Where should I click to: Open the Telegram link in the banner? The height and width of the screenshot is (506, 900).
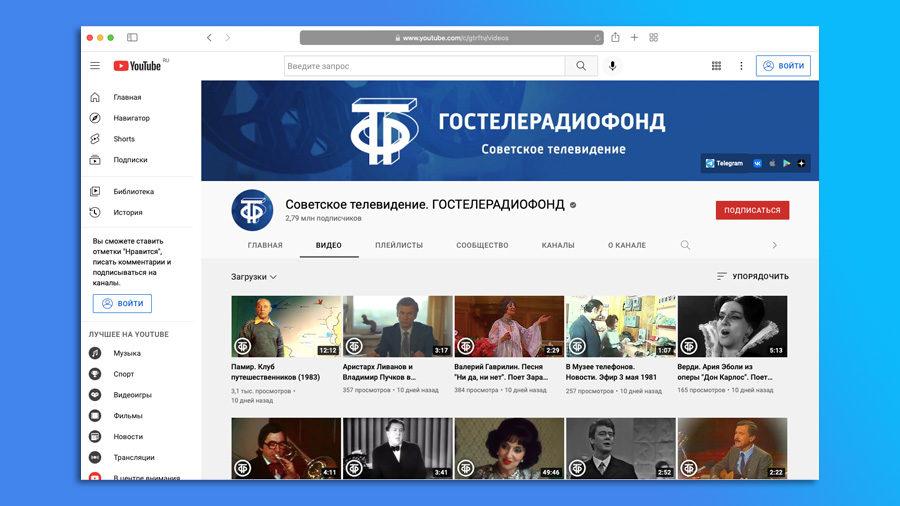724,164
